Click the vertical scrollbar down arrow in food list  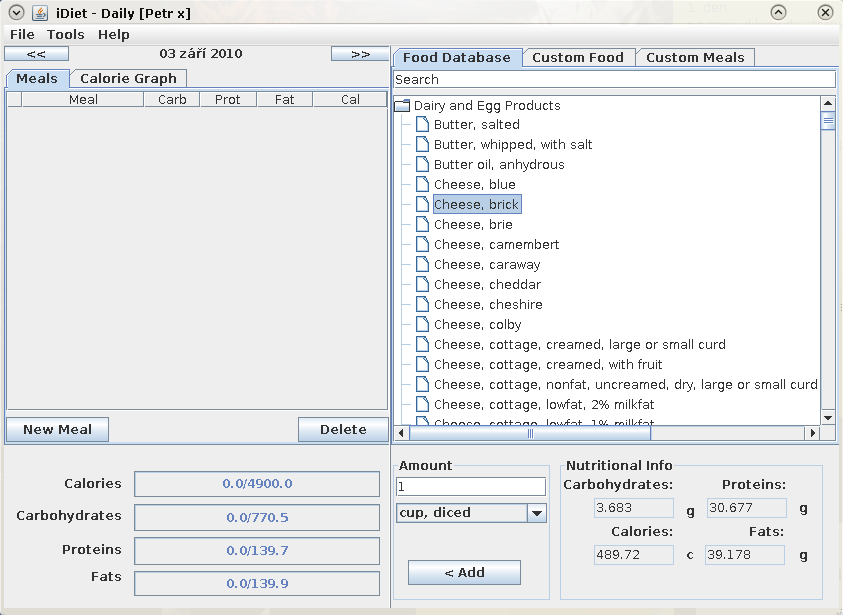[828, 418]
